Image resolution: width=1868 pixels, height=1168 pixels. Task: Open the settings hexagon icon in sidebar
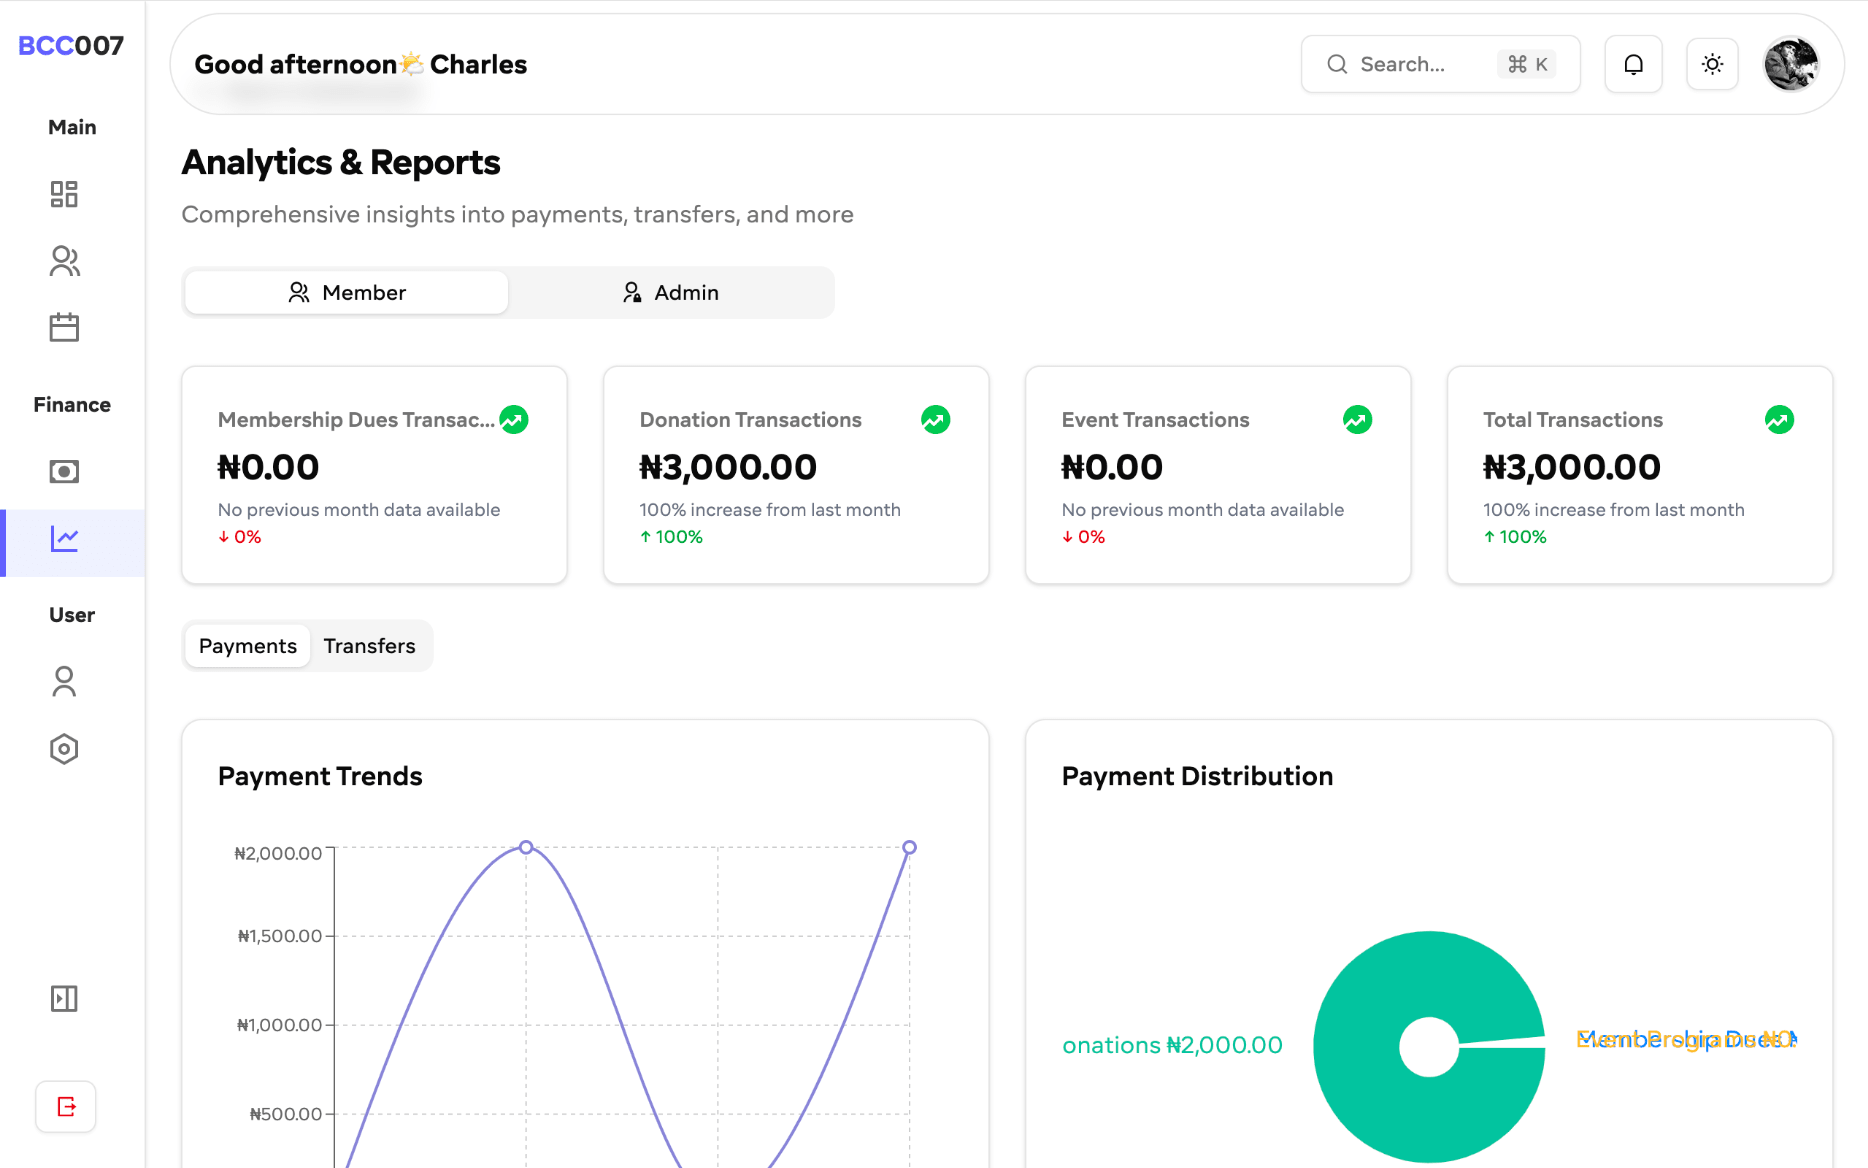click(64, 749)
